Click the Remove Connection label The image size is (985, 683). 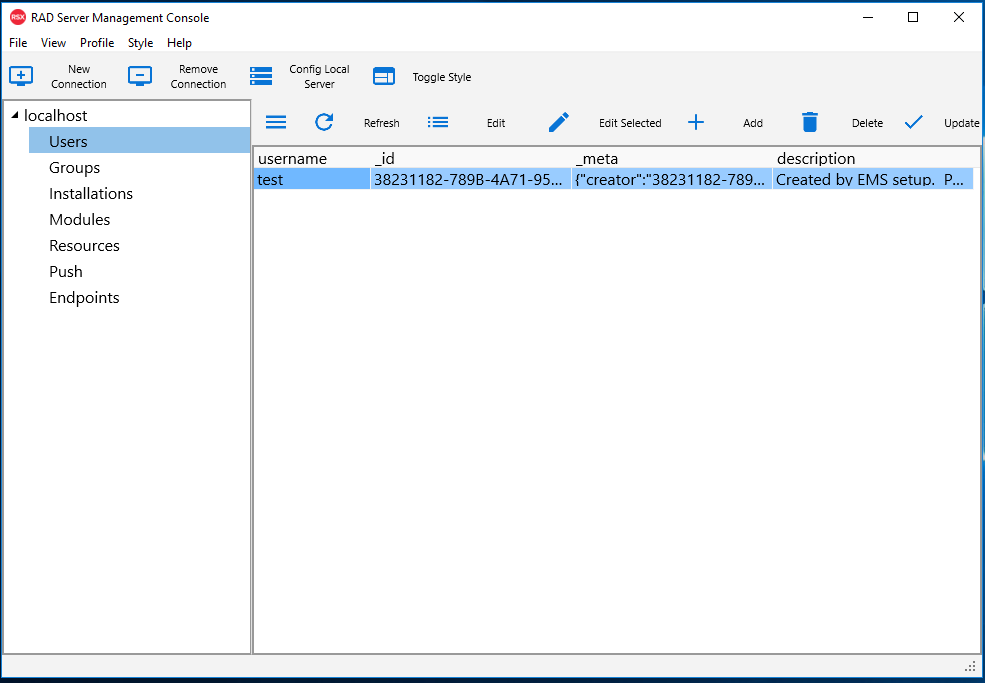[198, 77]
